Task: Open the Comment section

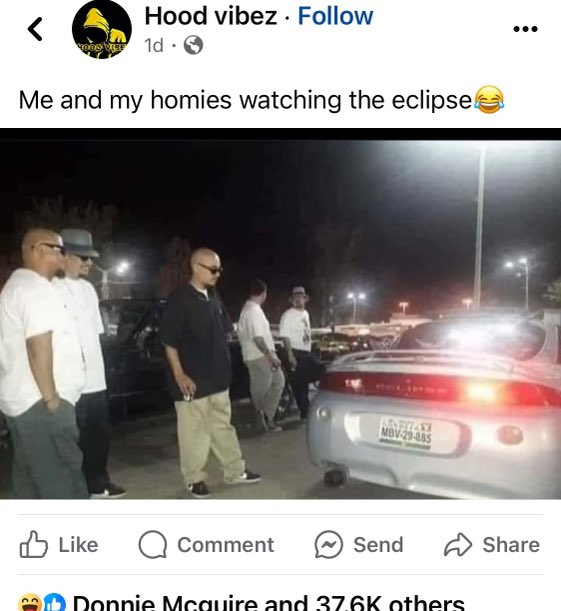Action: coord(206,544)
